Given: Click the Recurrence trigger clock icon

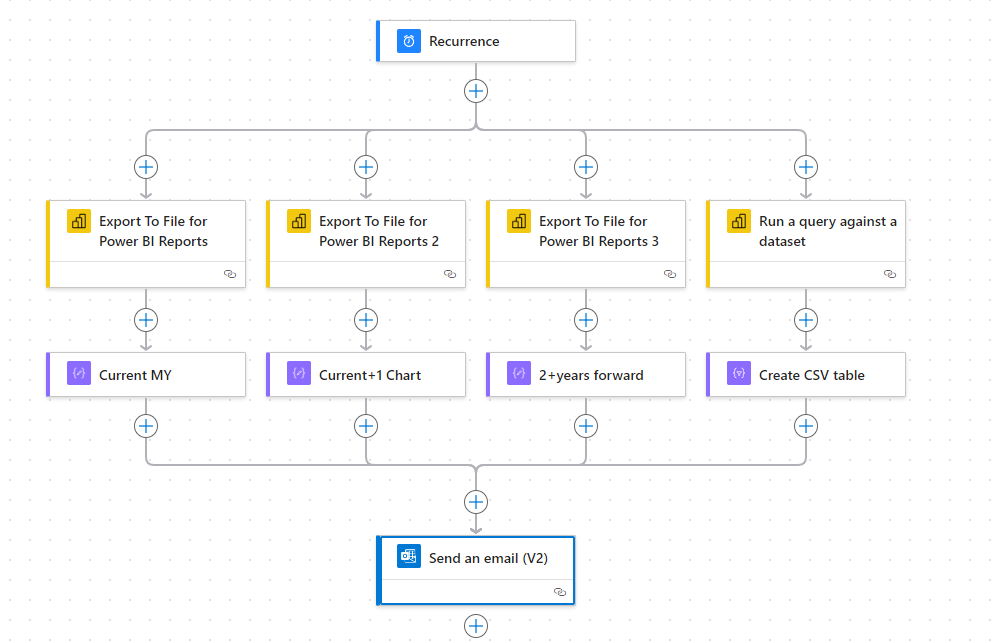Looking at the screenshot, I should pos(409,41).
